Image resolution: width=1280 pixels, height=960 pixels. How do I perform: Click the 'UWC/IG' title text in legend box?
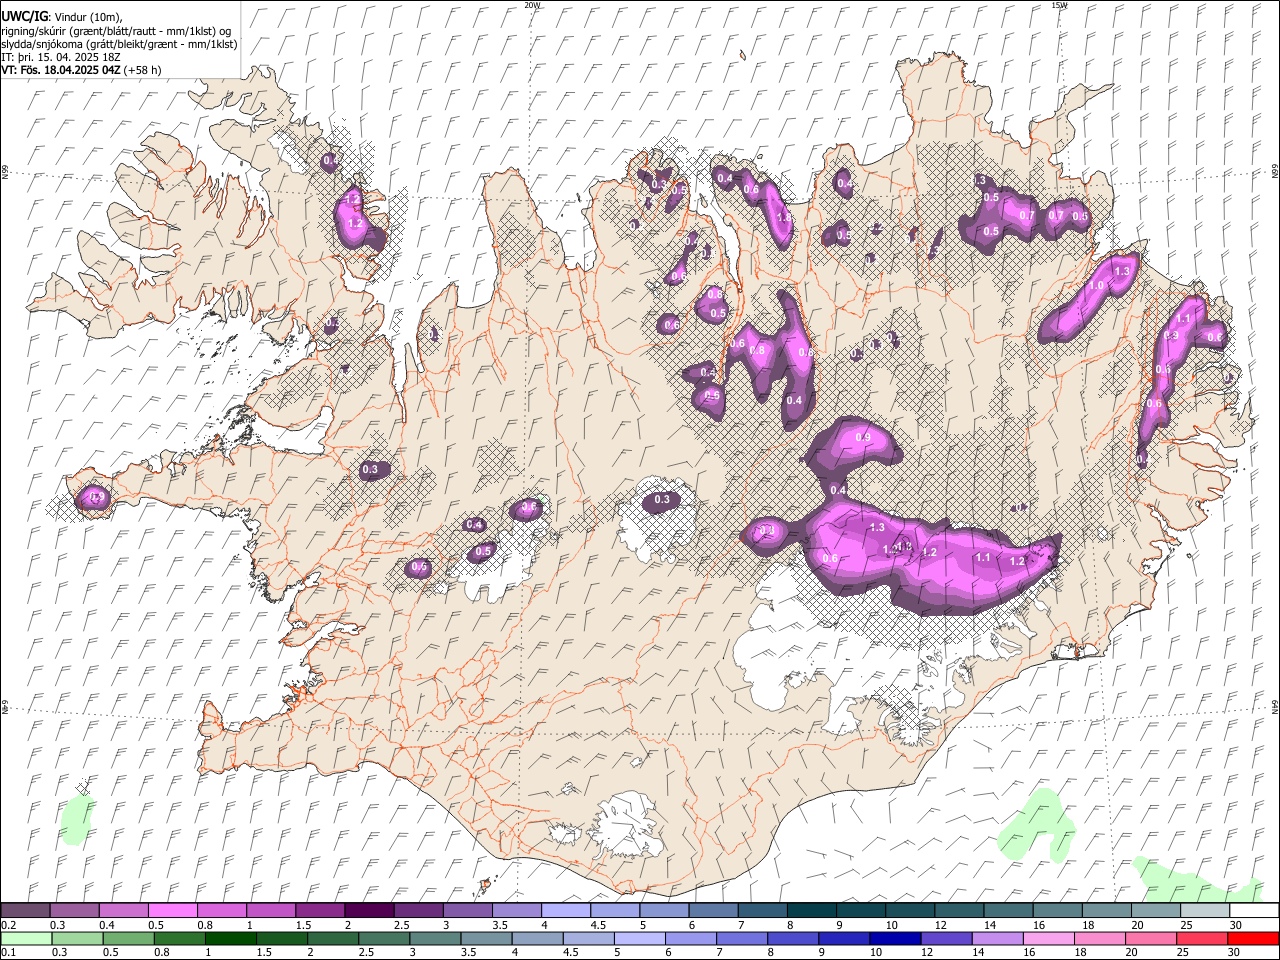coord(24,16)
